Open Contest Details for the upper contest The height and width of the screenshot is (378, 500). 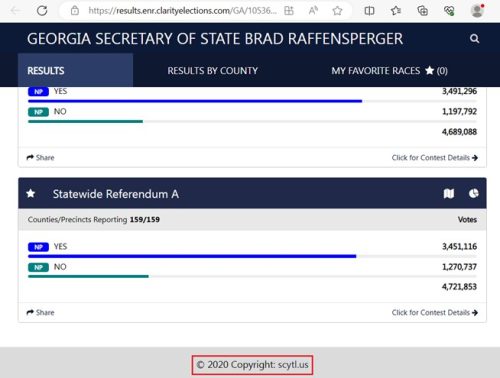pyautogui.click(x=435, y=157)
